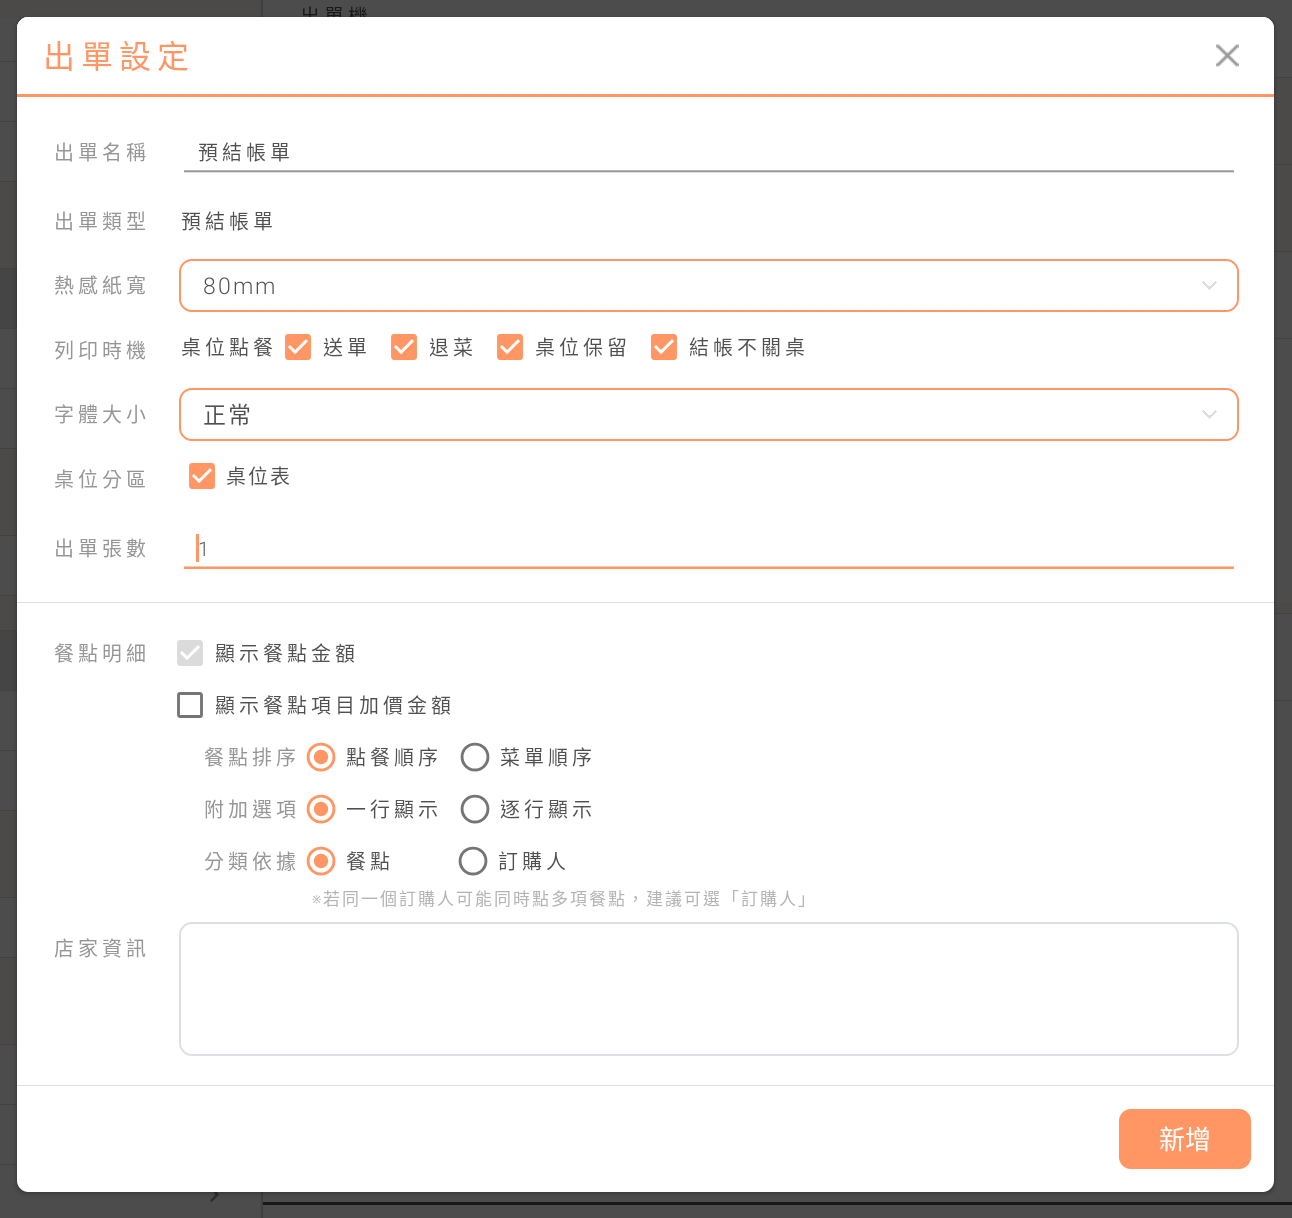
Task: Select 餐點 as the category basis
Action: 321,861
